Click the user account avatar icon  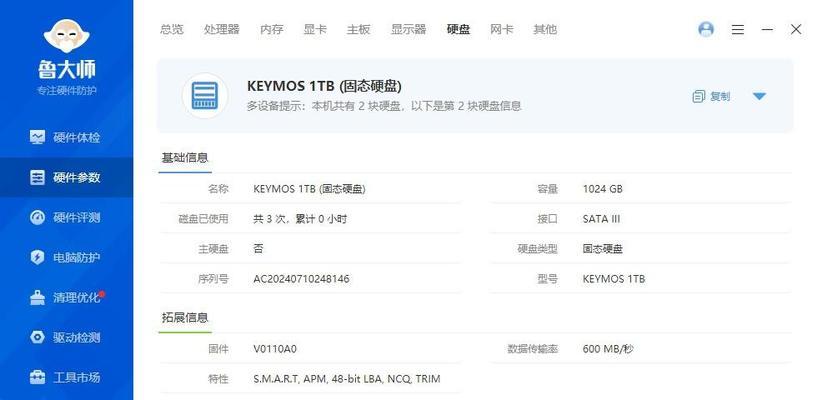pyautogui.click(x=706, y=29)
